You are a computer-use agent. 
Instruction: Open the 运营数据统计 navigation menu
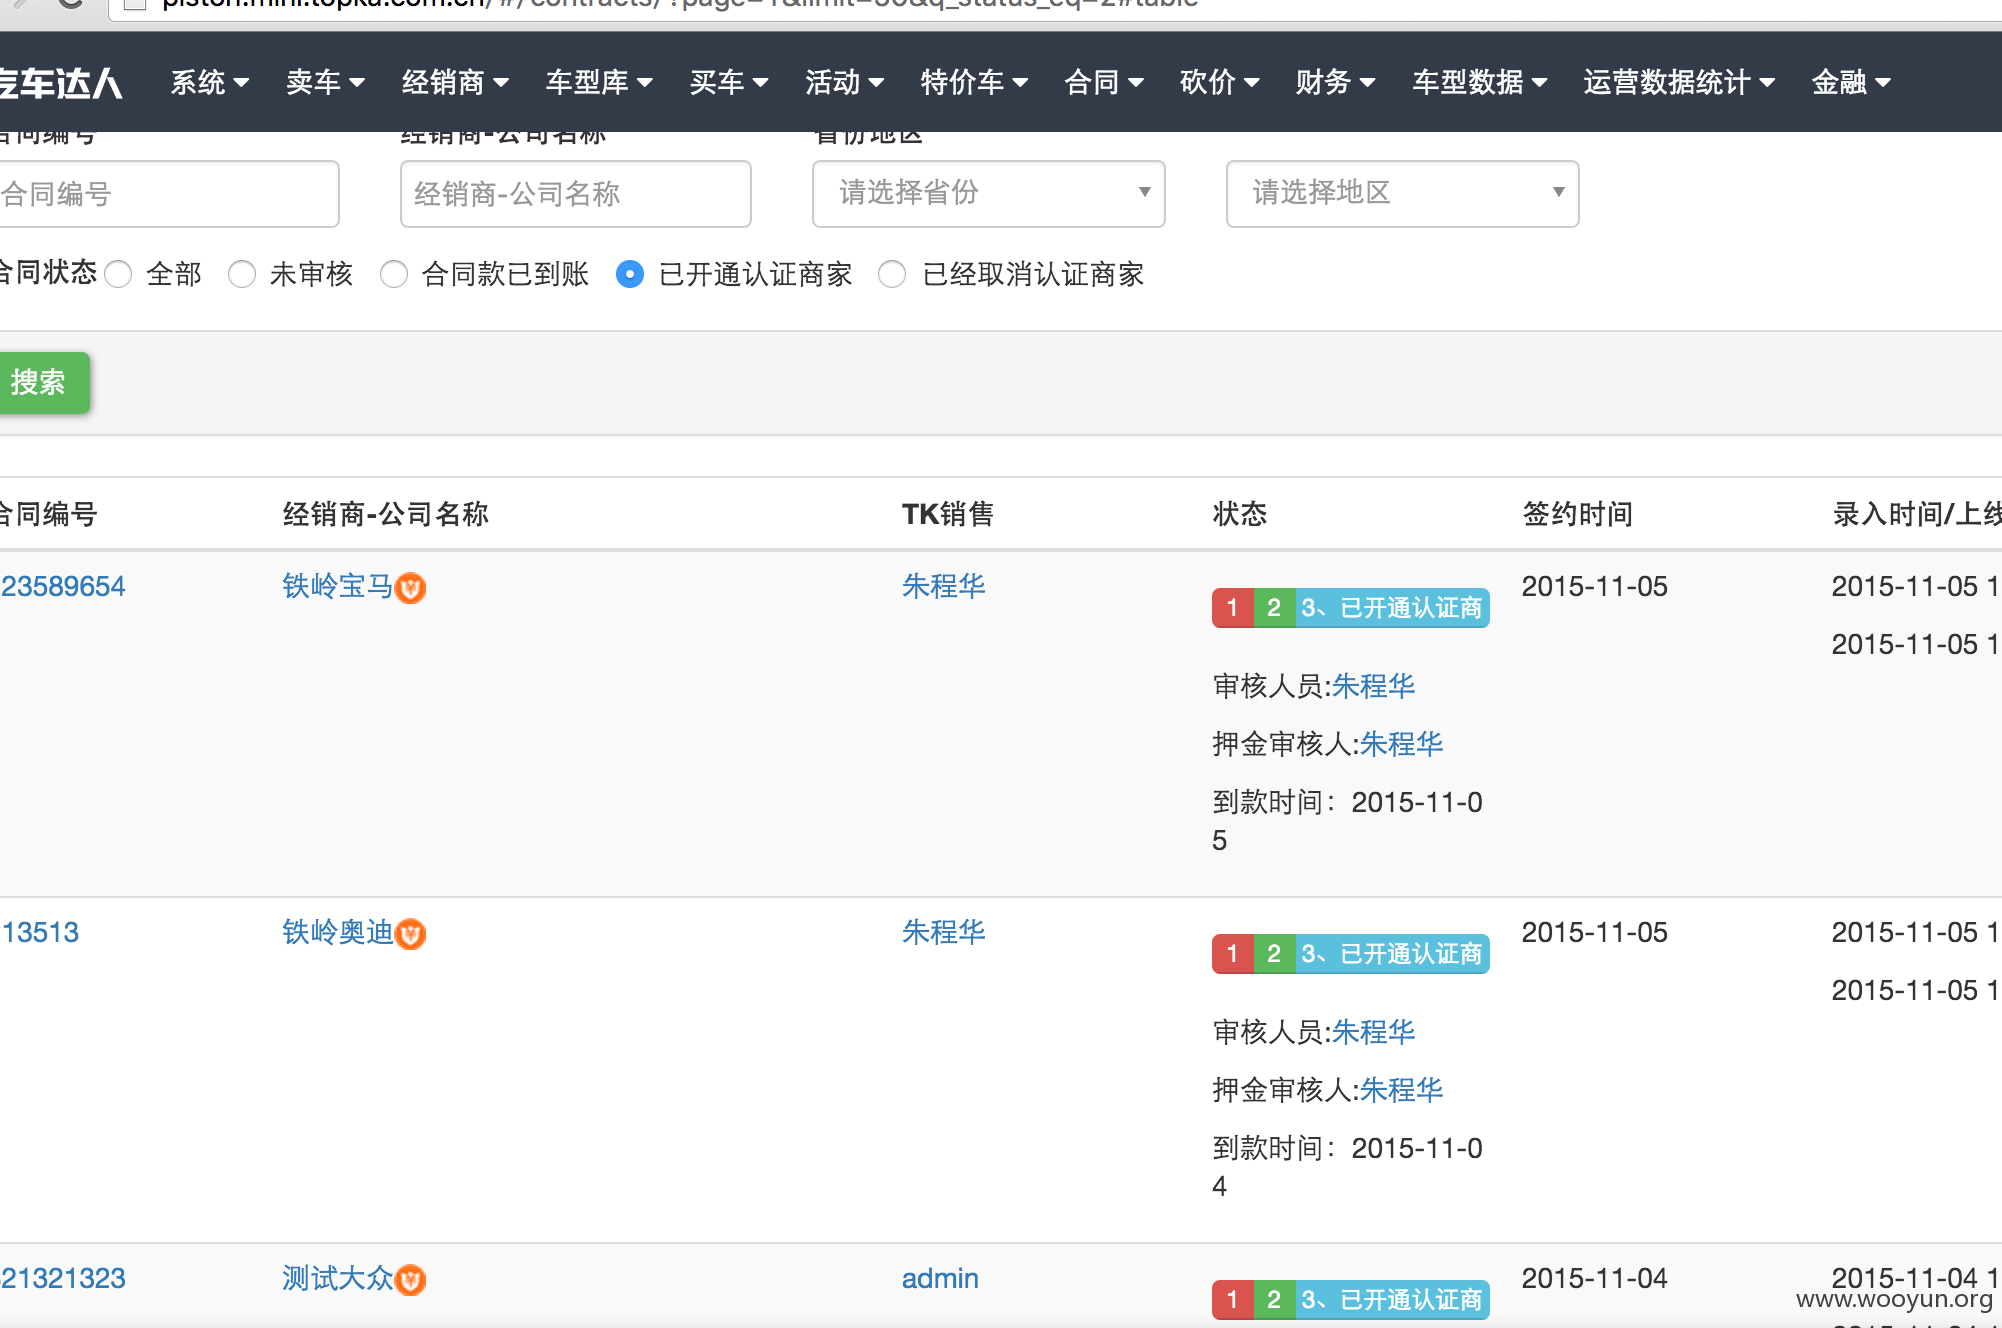point(1679,82)
